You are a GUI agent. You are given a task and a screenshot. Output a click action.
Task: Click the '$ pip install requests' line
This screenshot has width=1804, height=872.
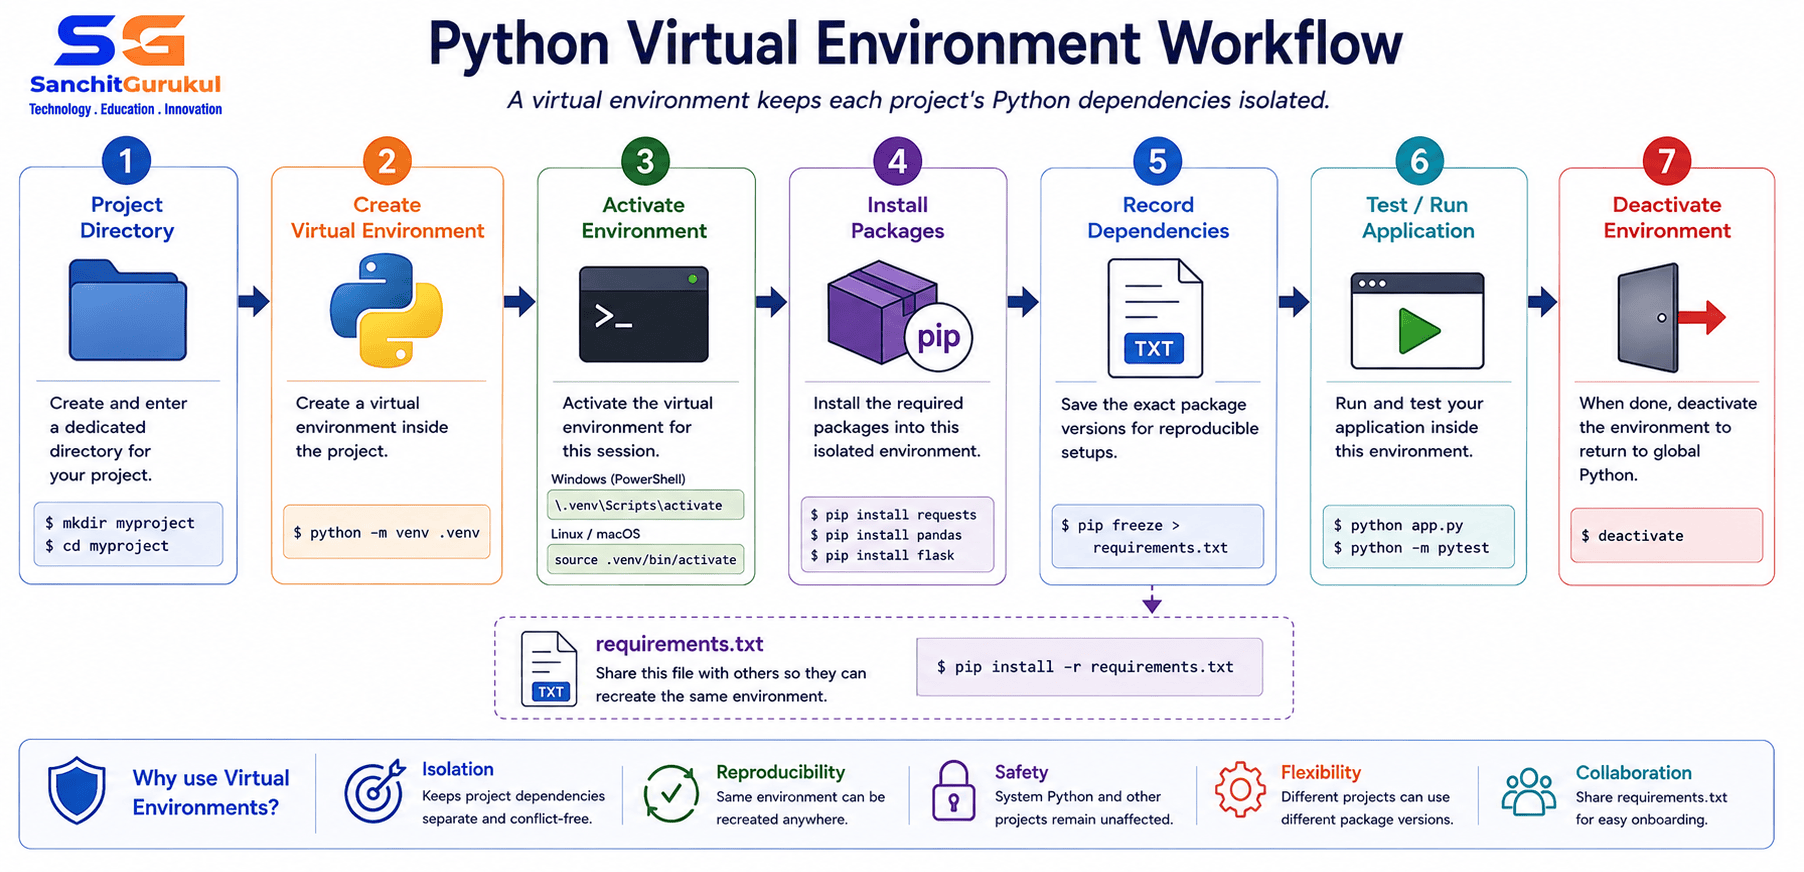(893, 515)
